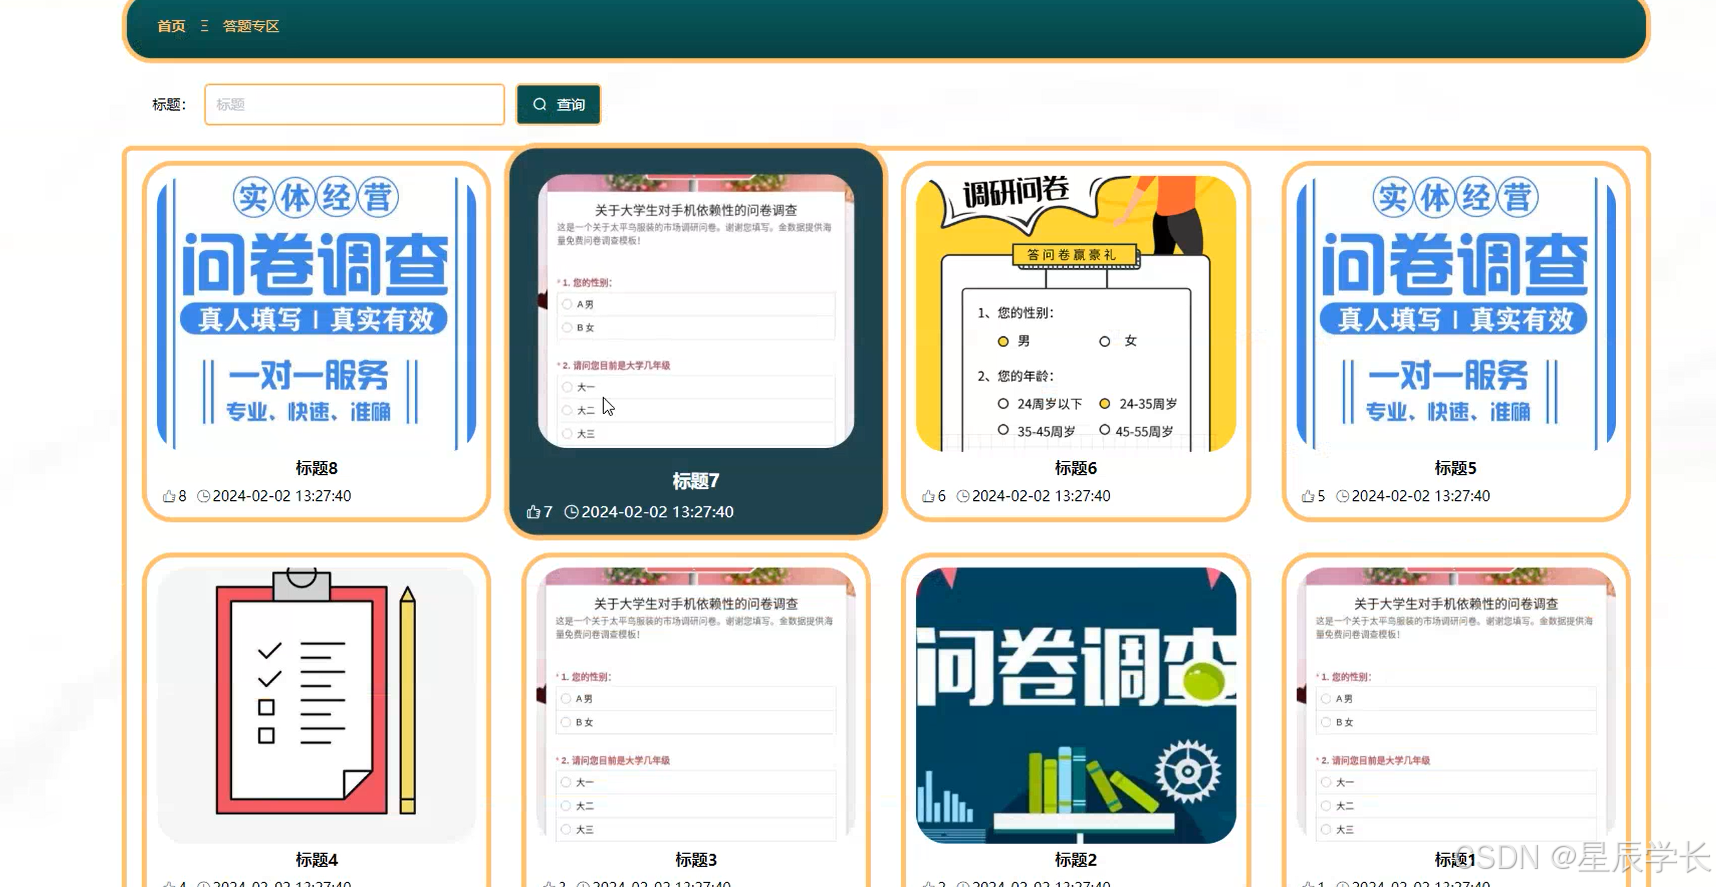Click the thumbs-up icon on 标题8

pos(169,496)
